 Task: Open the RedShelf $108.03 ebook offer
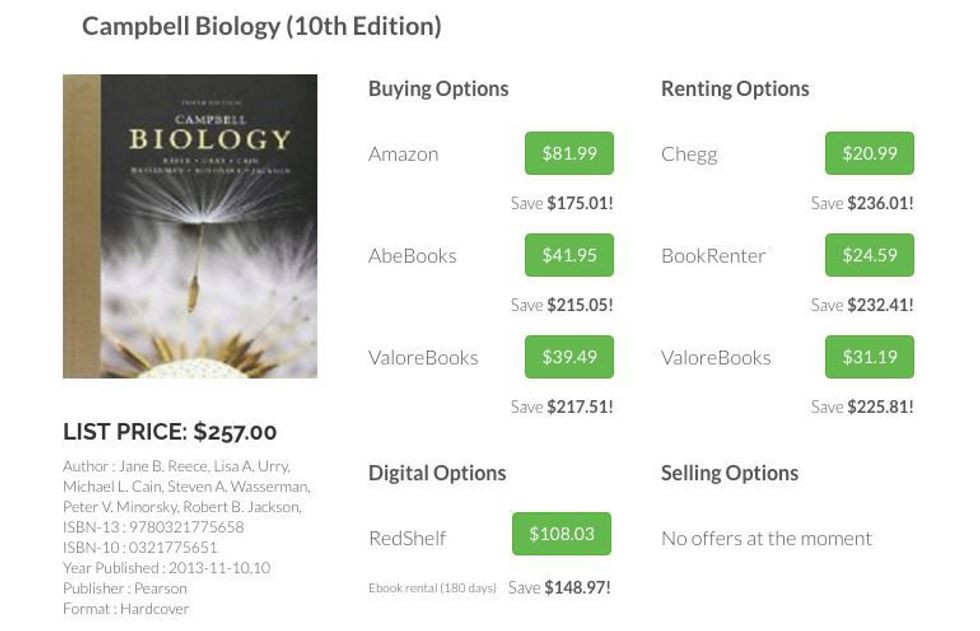[561, 534]
